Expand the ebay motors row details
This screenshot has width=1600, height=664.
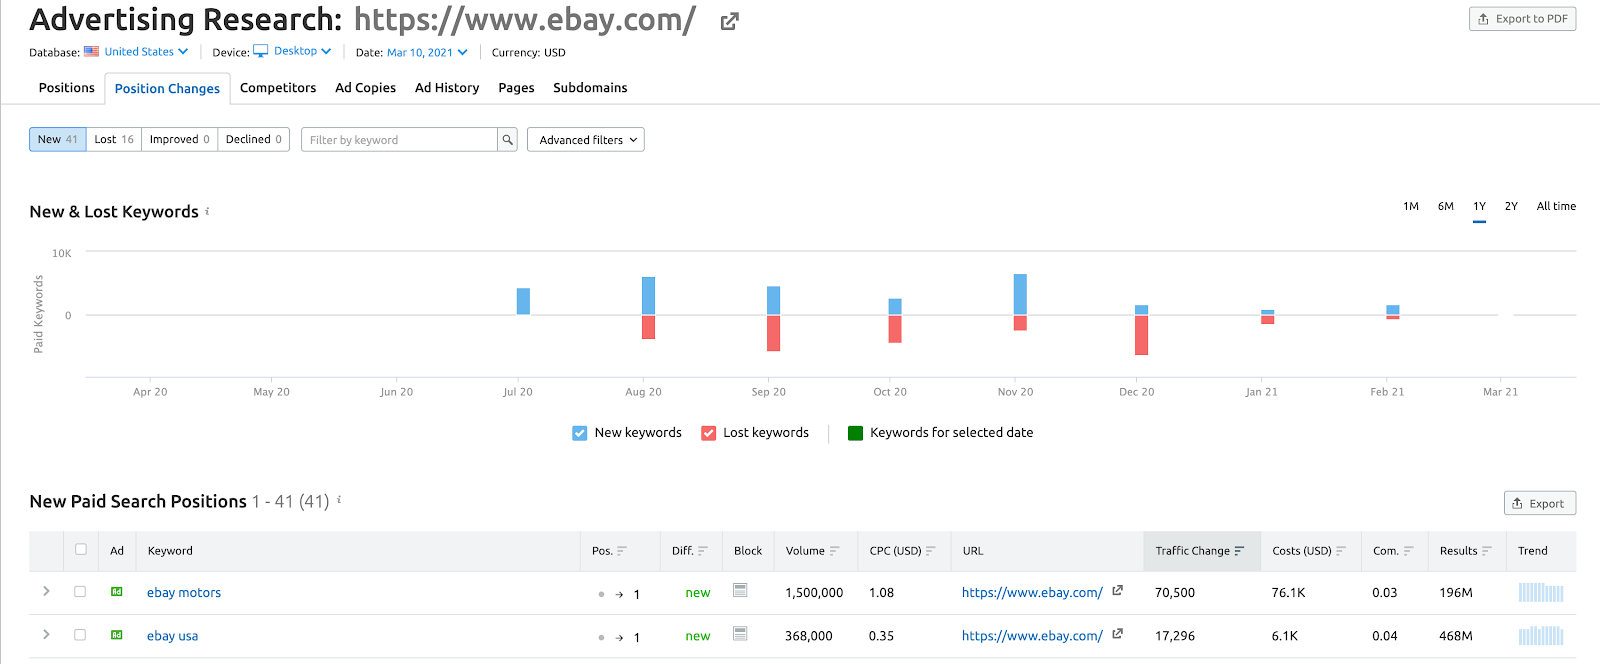click(46, 591)
